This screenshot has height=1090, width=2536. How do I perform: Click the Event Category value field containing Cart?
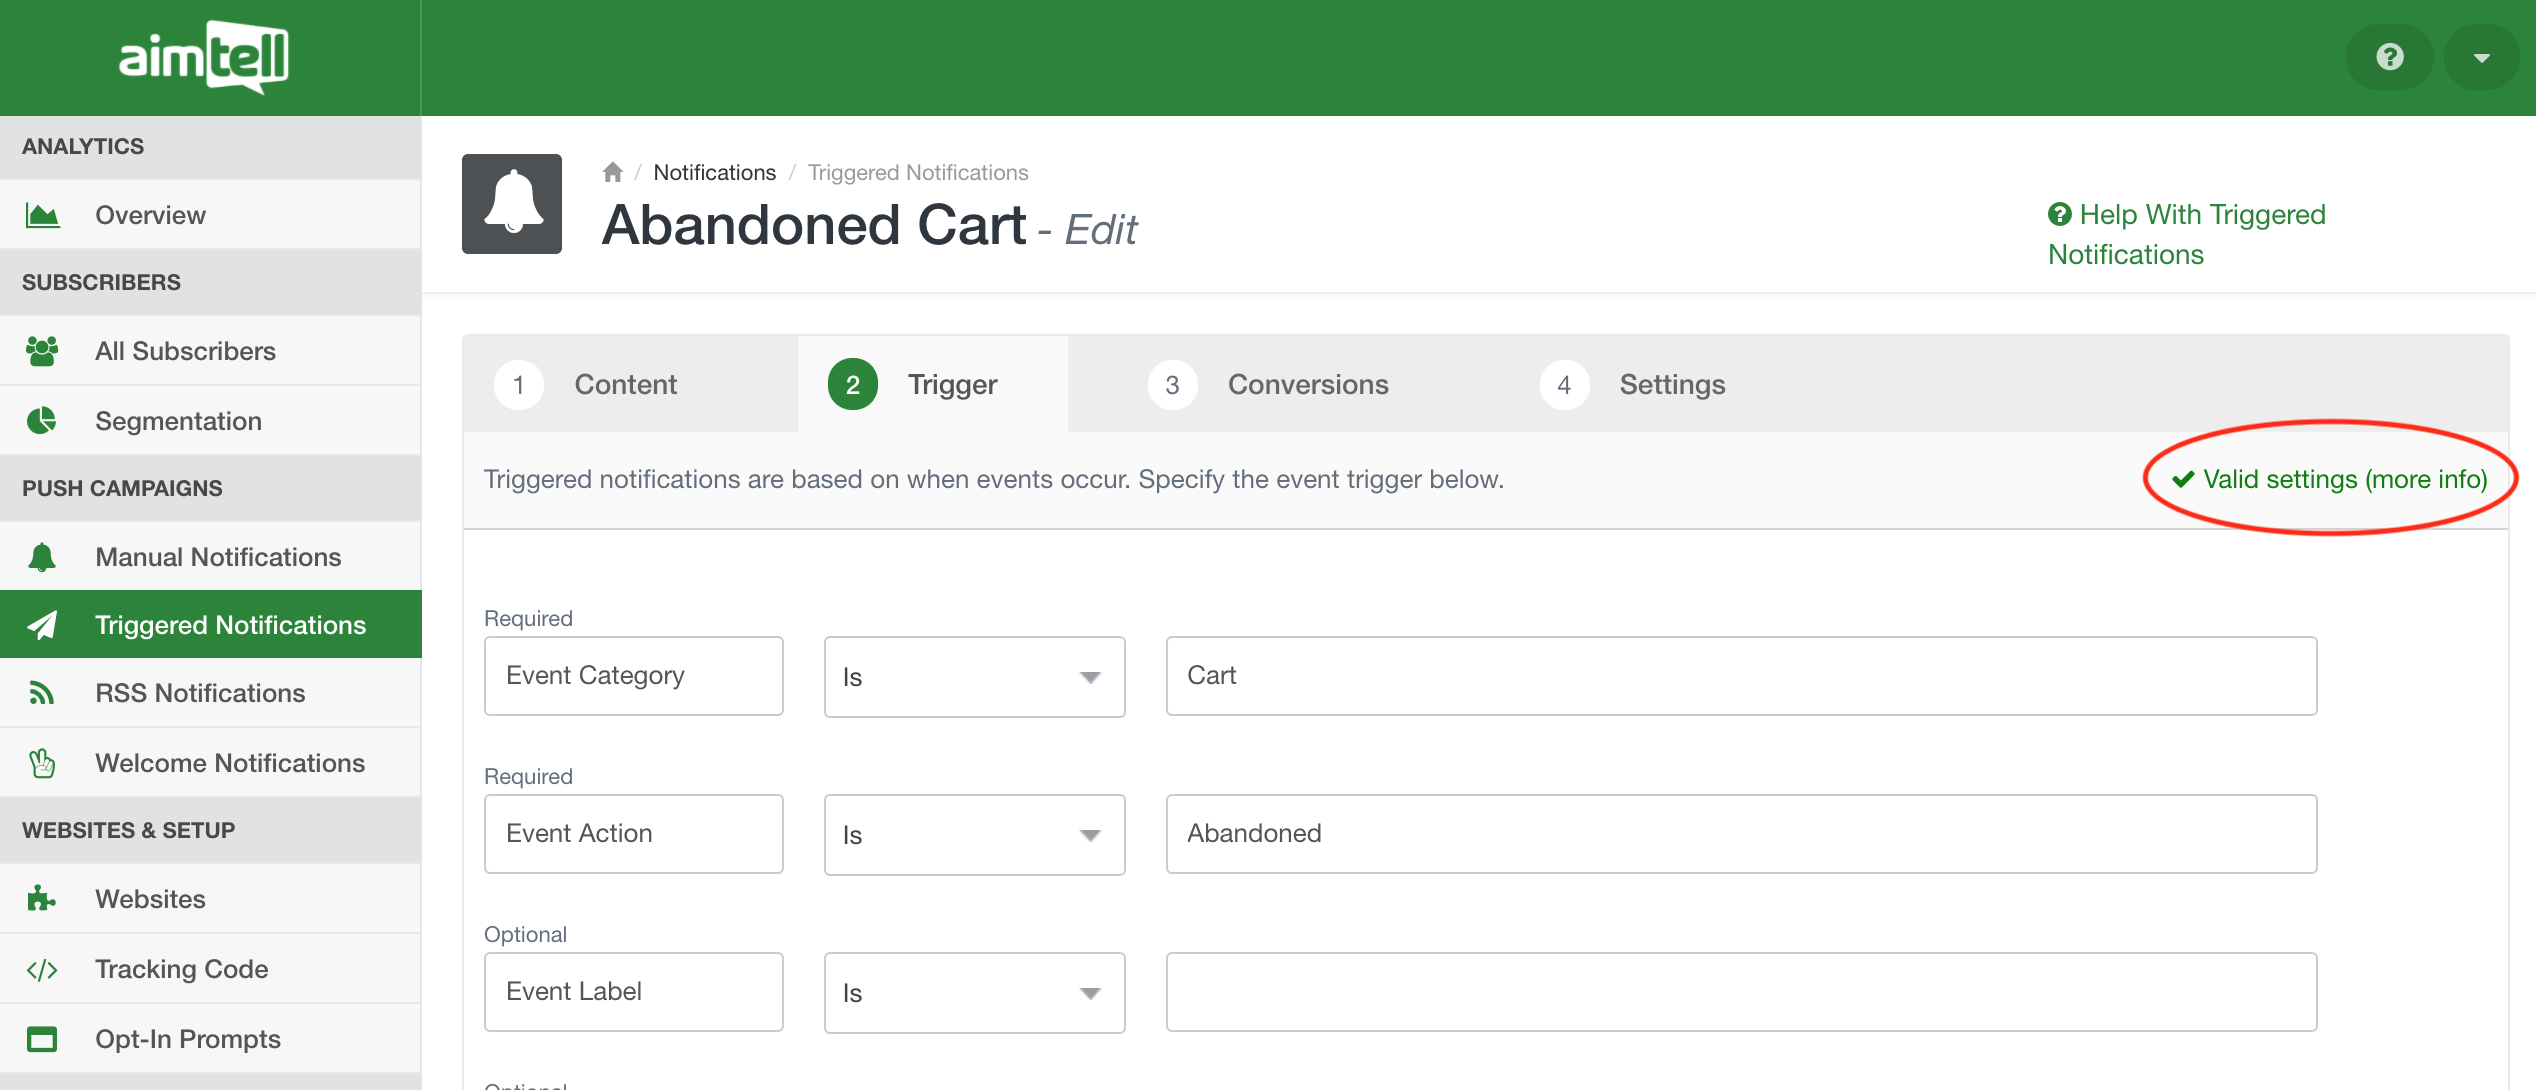click(1740, 676)
